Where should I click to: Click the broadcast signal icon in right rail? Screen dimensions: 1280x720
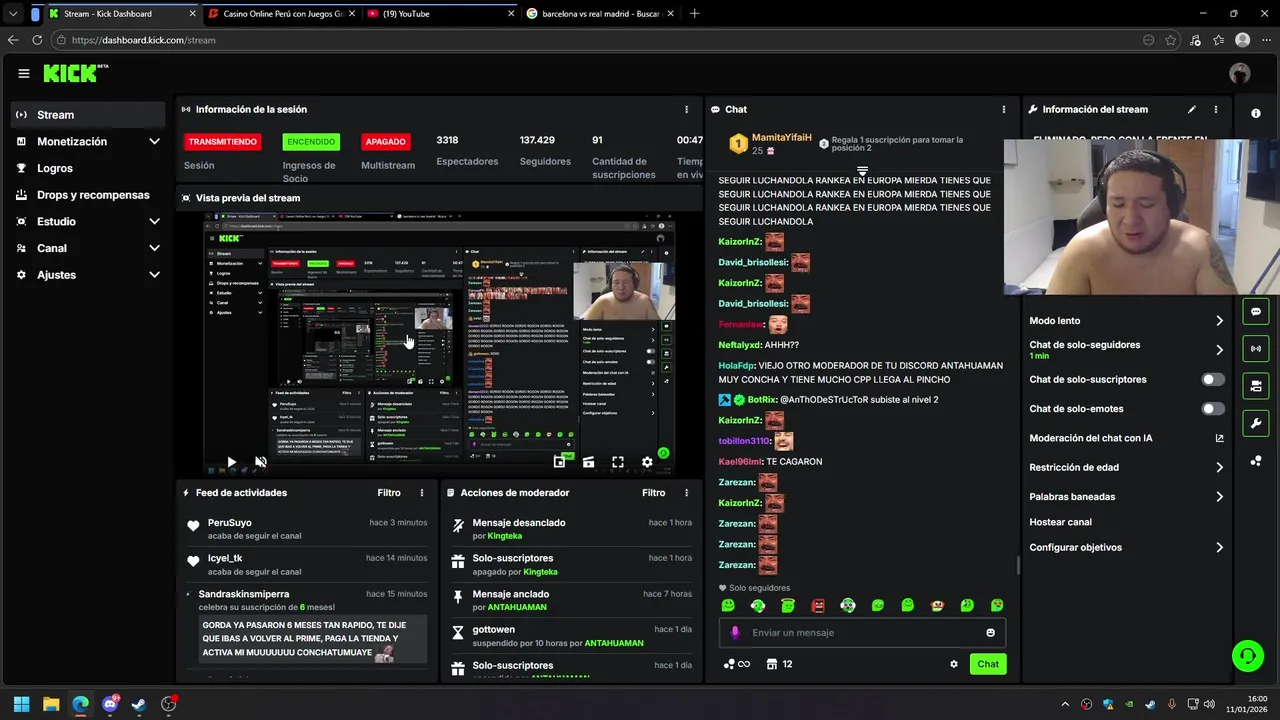click(1256, 349)
